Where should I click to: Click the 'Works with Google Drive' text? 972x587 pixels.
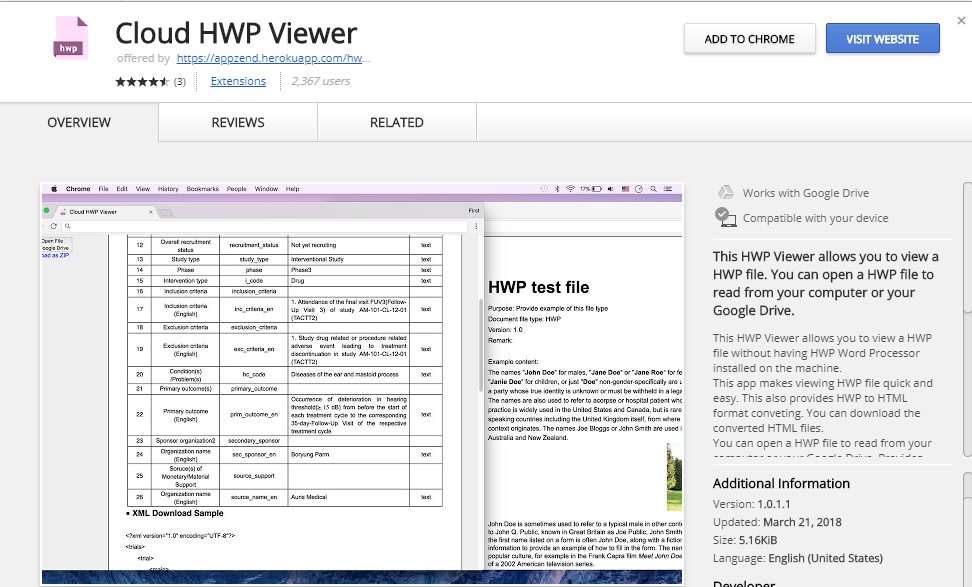click(806, 193)
